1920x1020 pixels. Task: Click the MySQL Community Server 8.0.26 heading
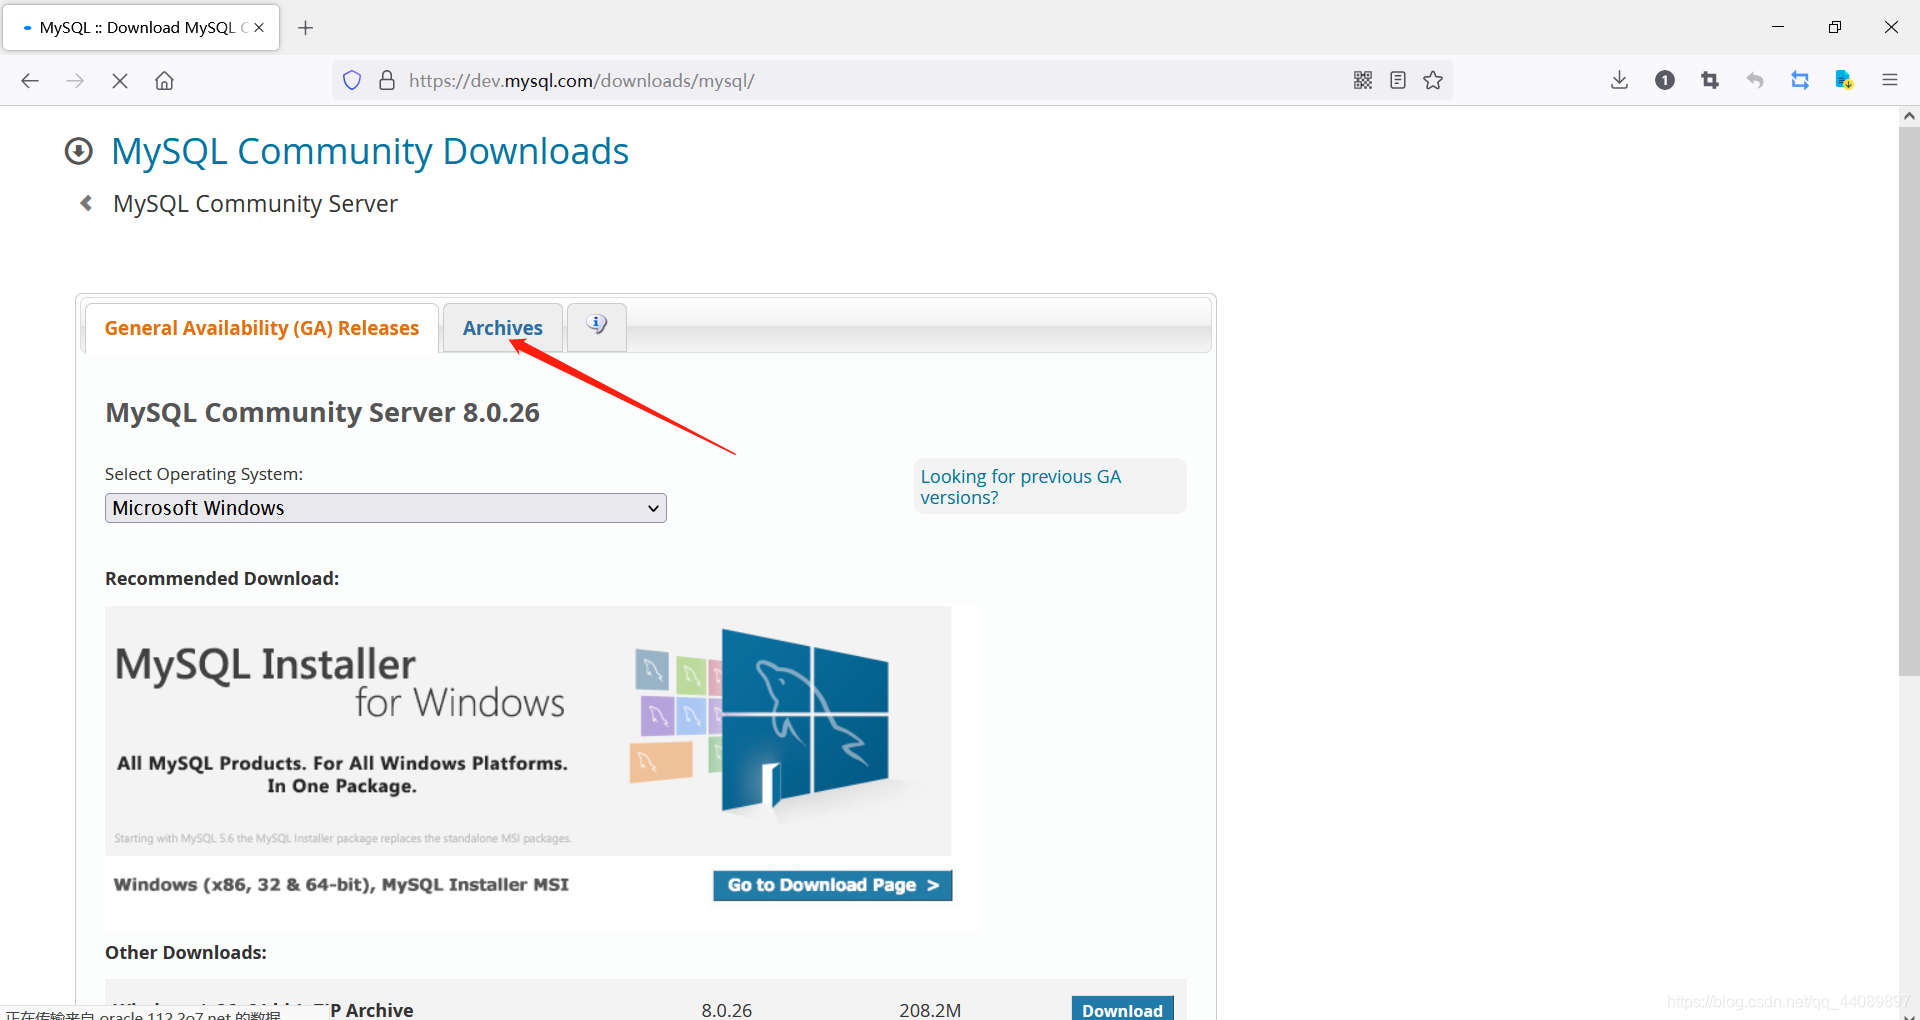point(322,413)
